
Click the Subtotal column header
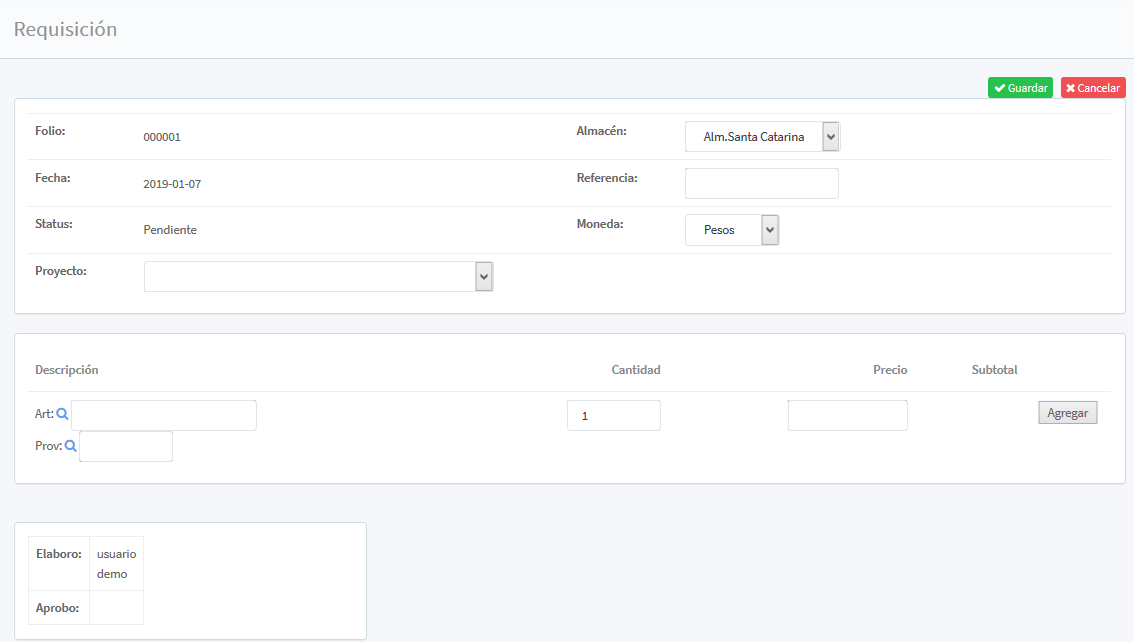click(994, 370)
